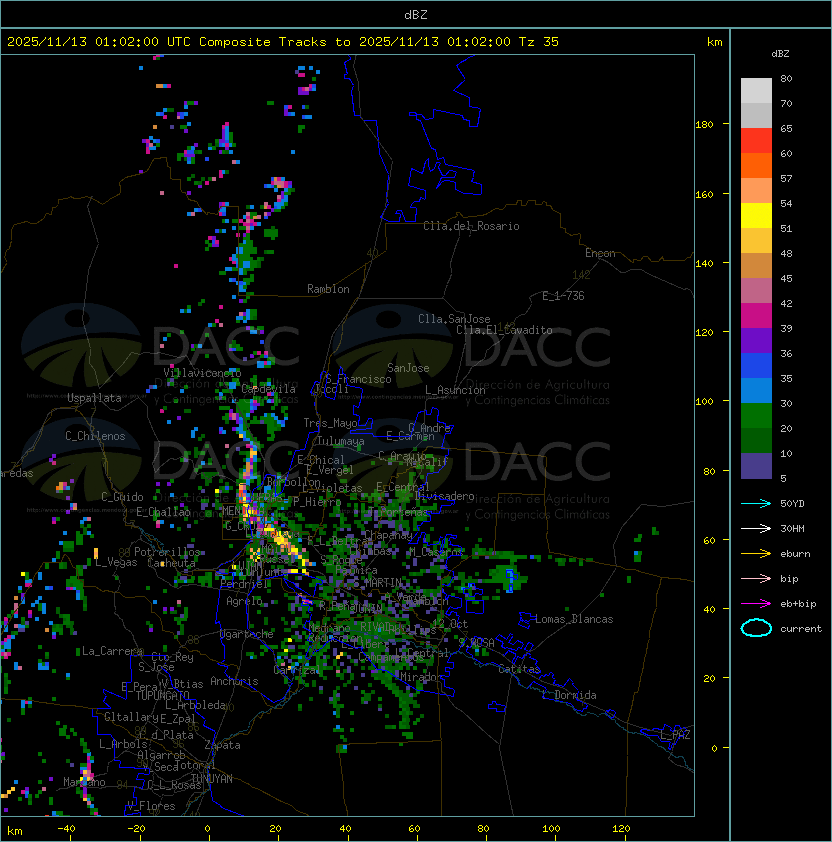Pick the bright yellow 54–51 dBZ swatch

tap(756, 215)
